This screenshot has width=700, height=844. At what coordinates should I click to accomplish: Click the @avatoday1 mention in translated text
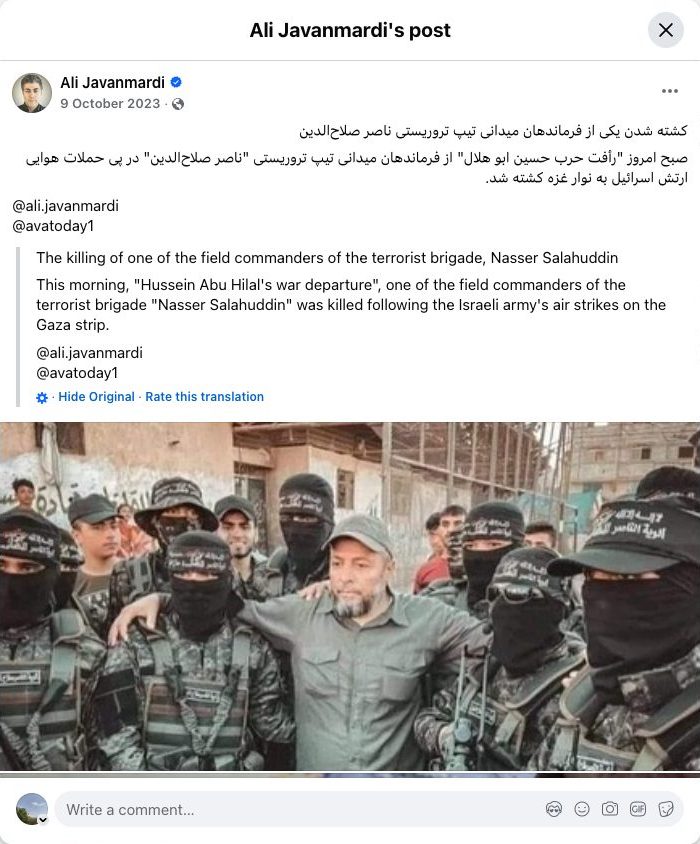tap(77, 373)
